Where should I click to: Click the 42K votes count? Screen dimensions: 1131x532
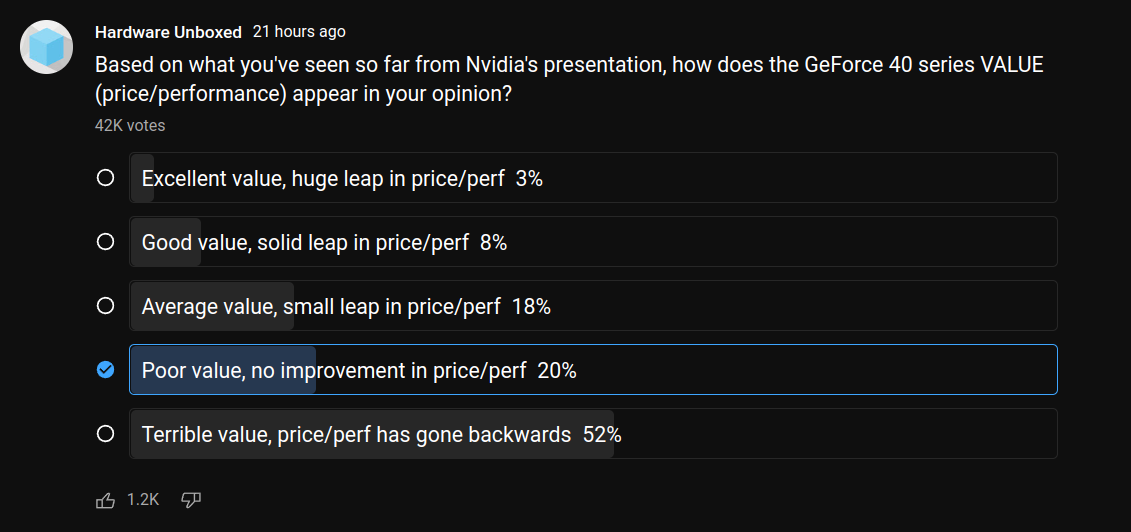130,125
